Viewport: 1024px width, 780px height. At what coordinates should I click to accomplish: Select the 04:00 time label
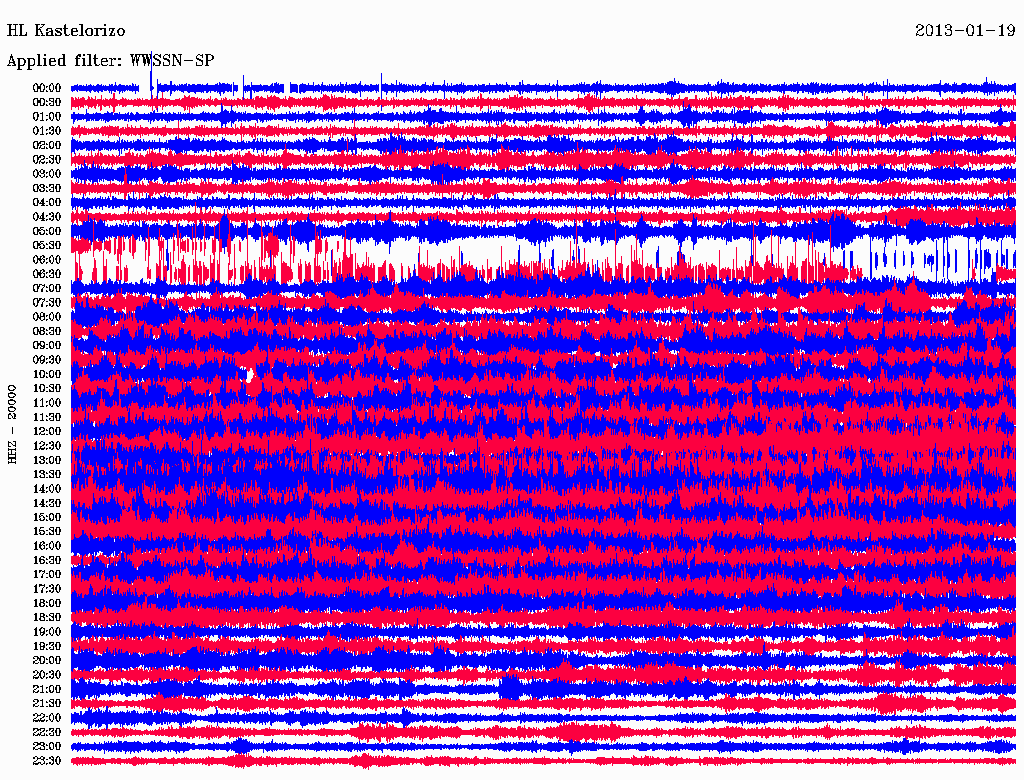[x=47, y=203]
